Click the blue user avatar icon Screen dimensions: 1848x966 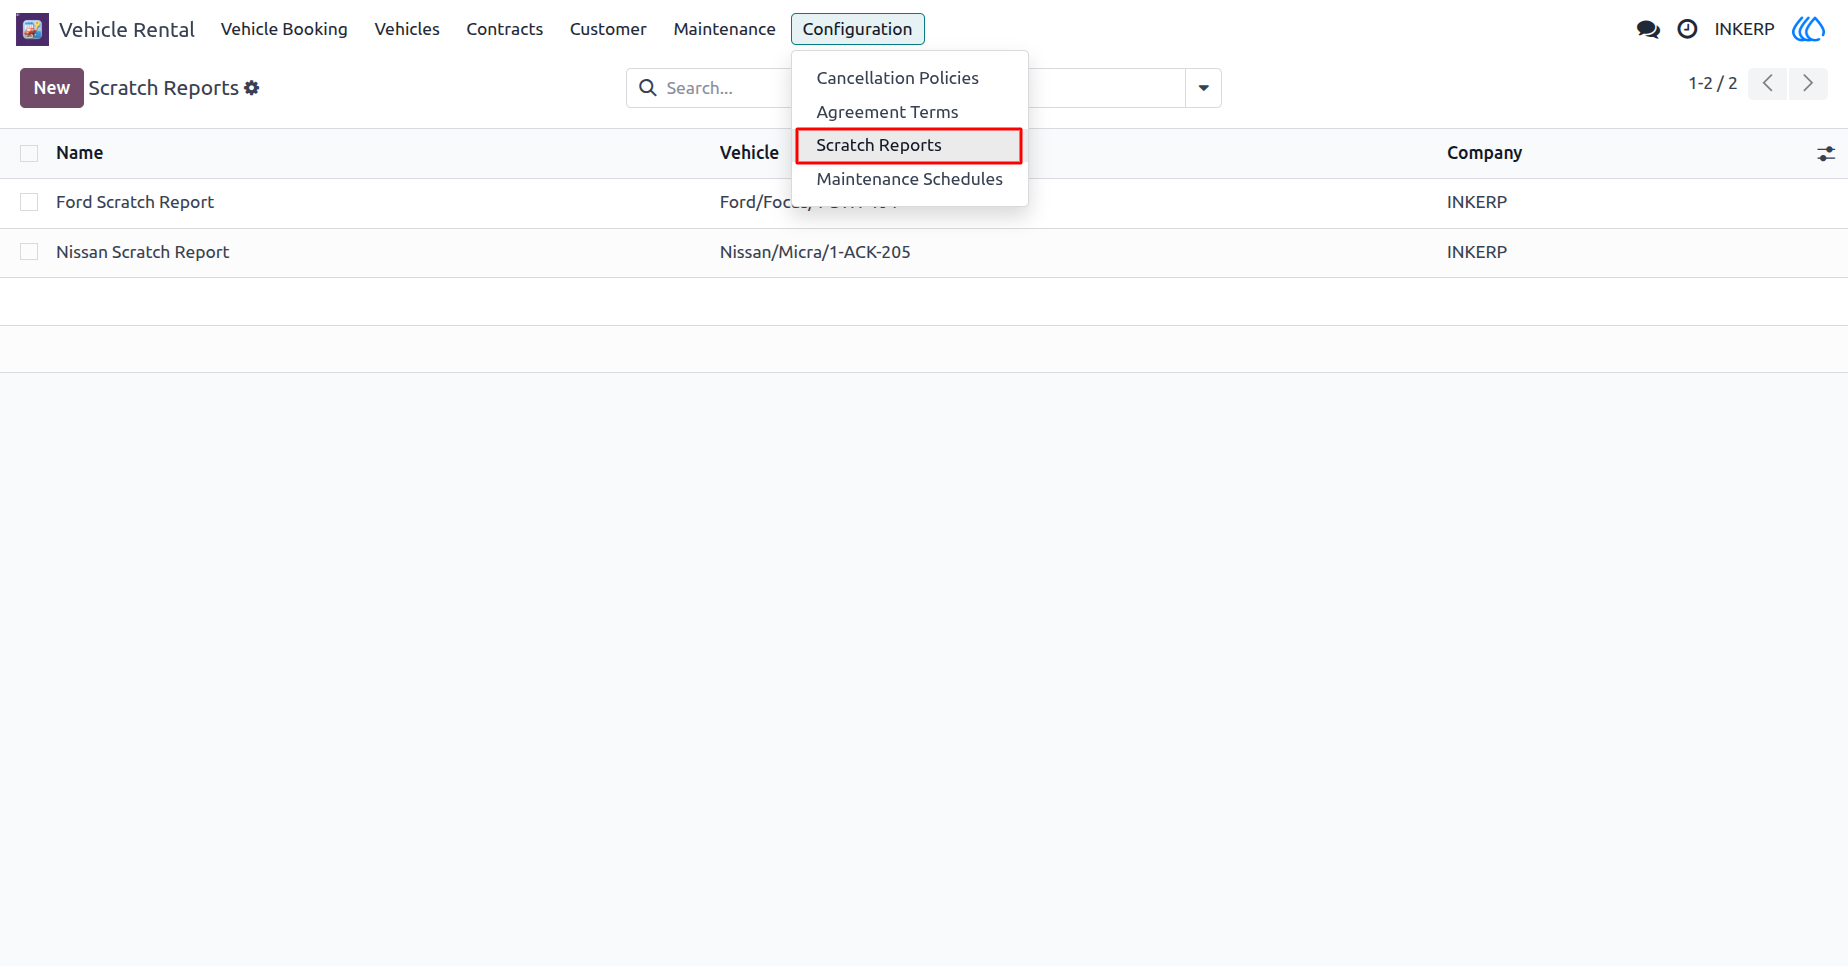pos(1808,29)
